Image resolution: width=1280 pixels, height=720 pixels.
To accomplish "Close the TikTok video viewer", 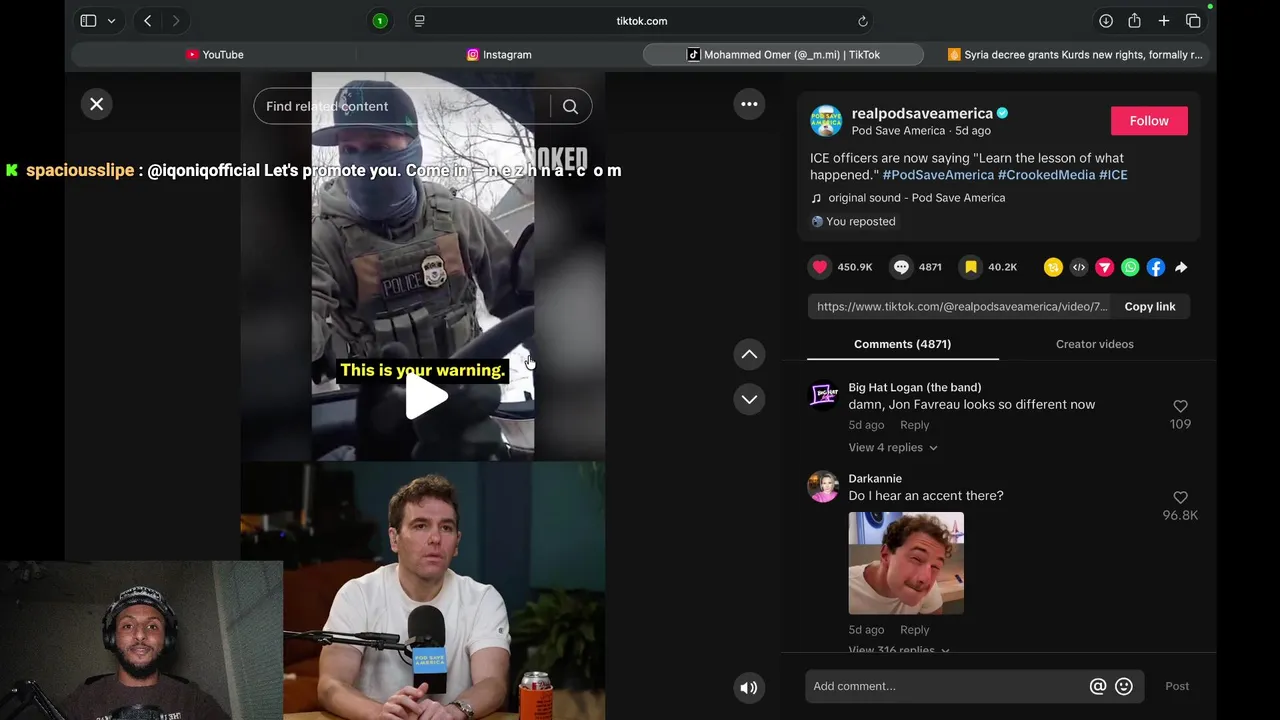I will point(97,104).
